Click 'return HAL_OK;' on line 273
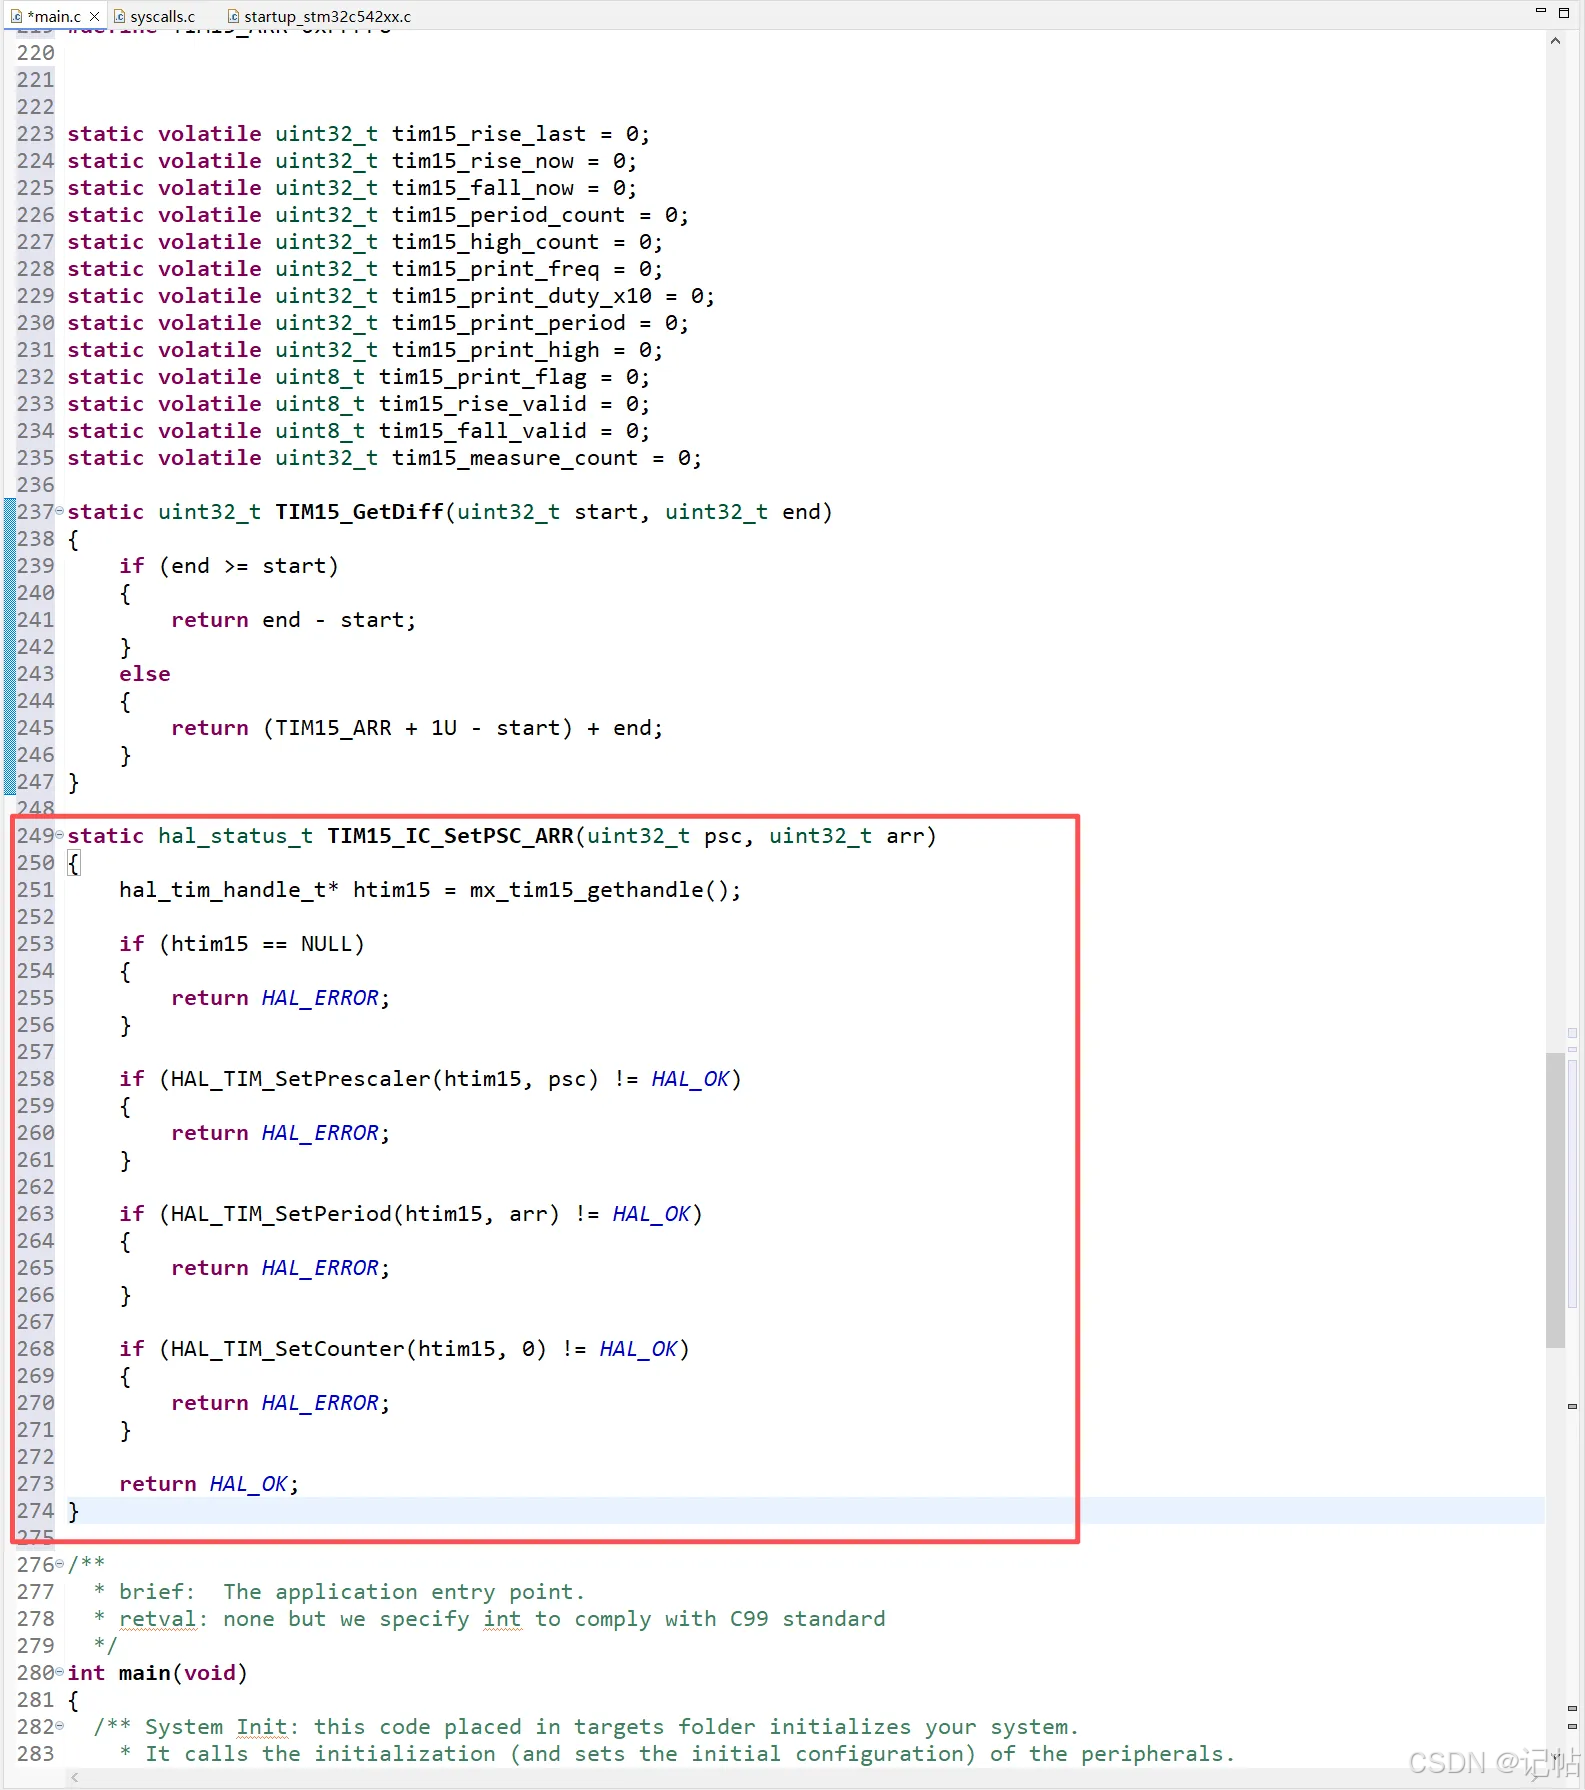The width and height of the screenshot is (1585, 1790). [x=209, y=1484]
